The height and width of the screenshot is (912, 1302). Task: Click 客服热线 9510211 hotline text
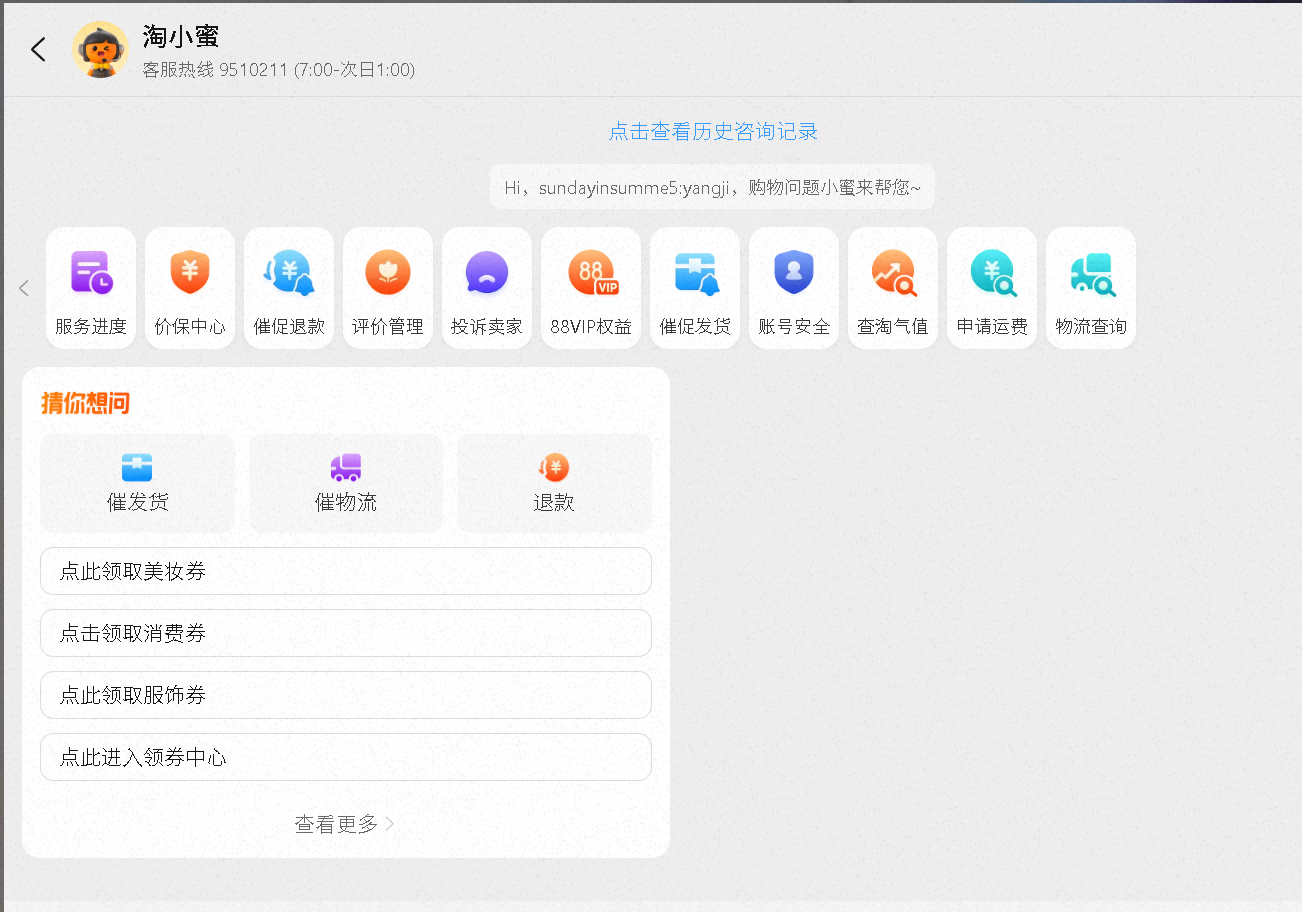pos(279,70)
